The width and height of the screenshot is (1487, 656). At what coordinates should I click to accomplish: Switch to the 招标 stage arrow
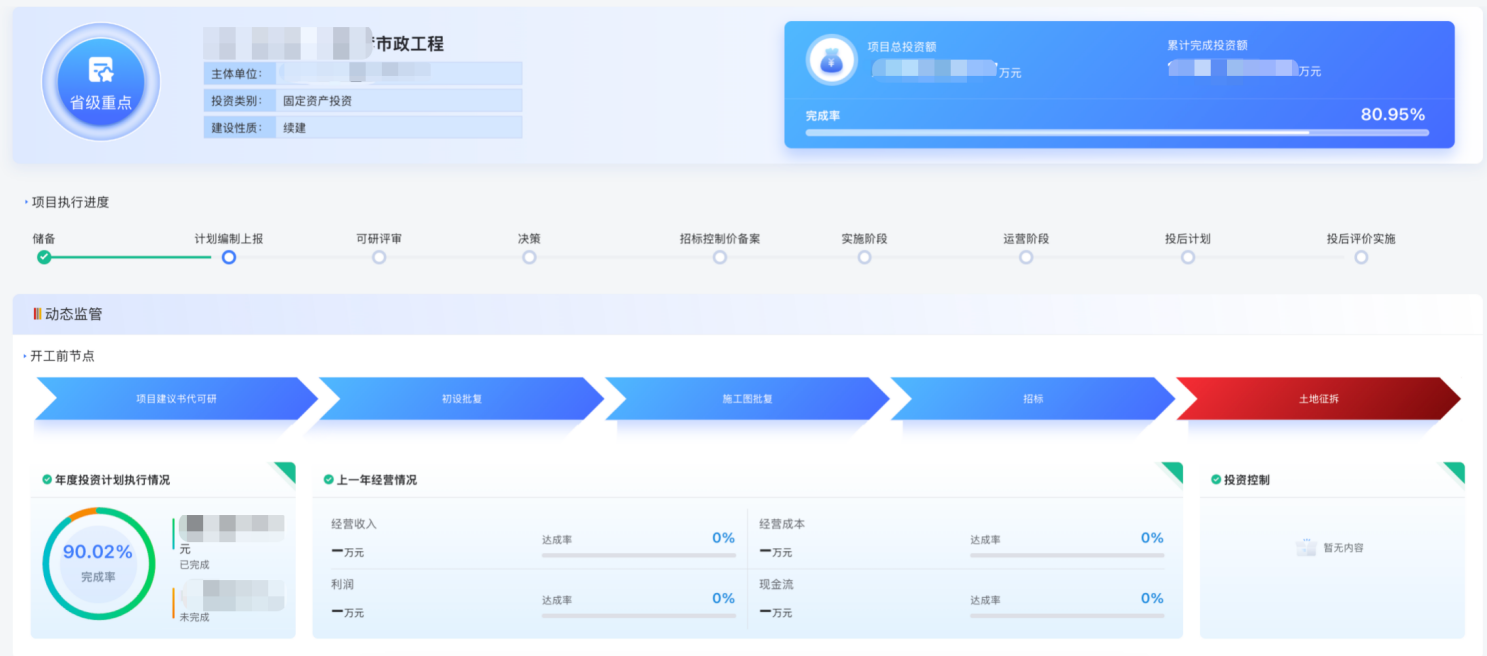pyautogui.click(x=1033, y=398)
